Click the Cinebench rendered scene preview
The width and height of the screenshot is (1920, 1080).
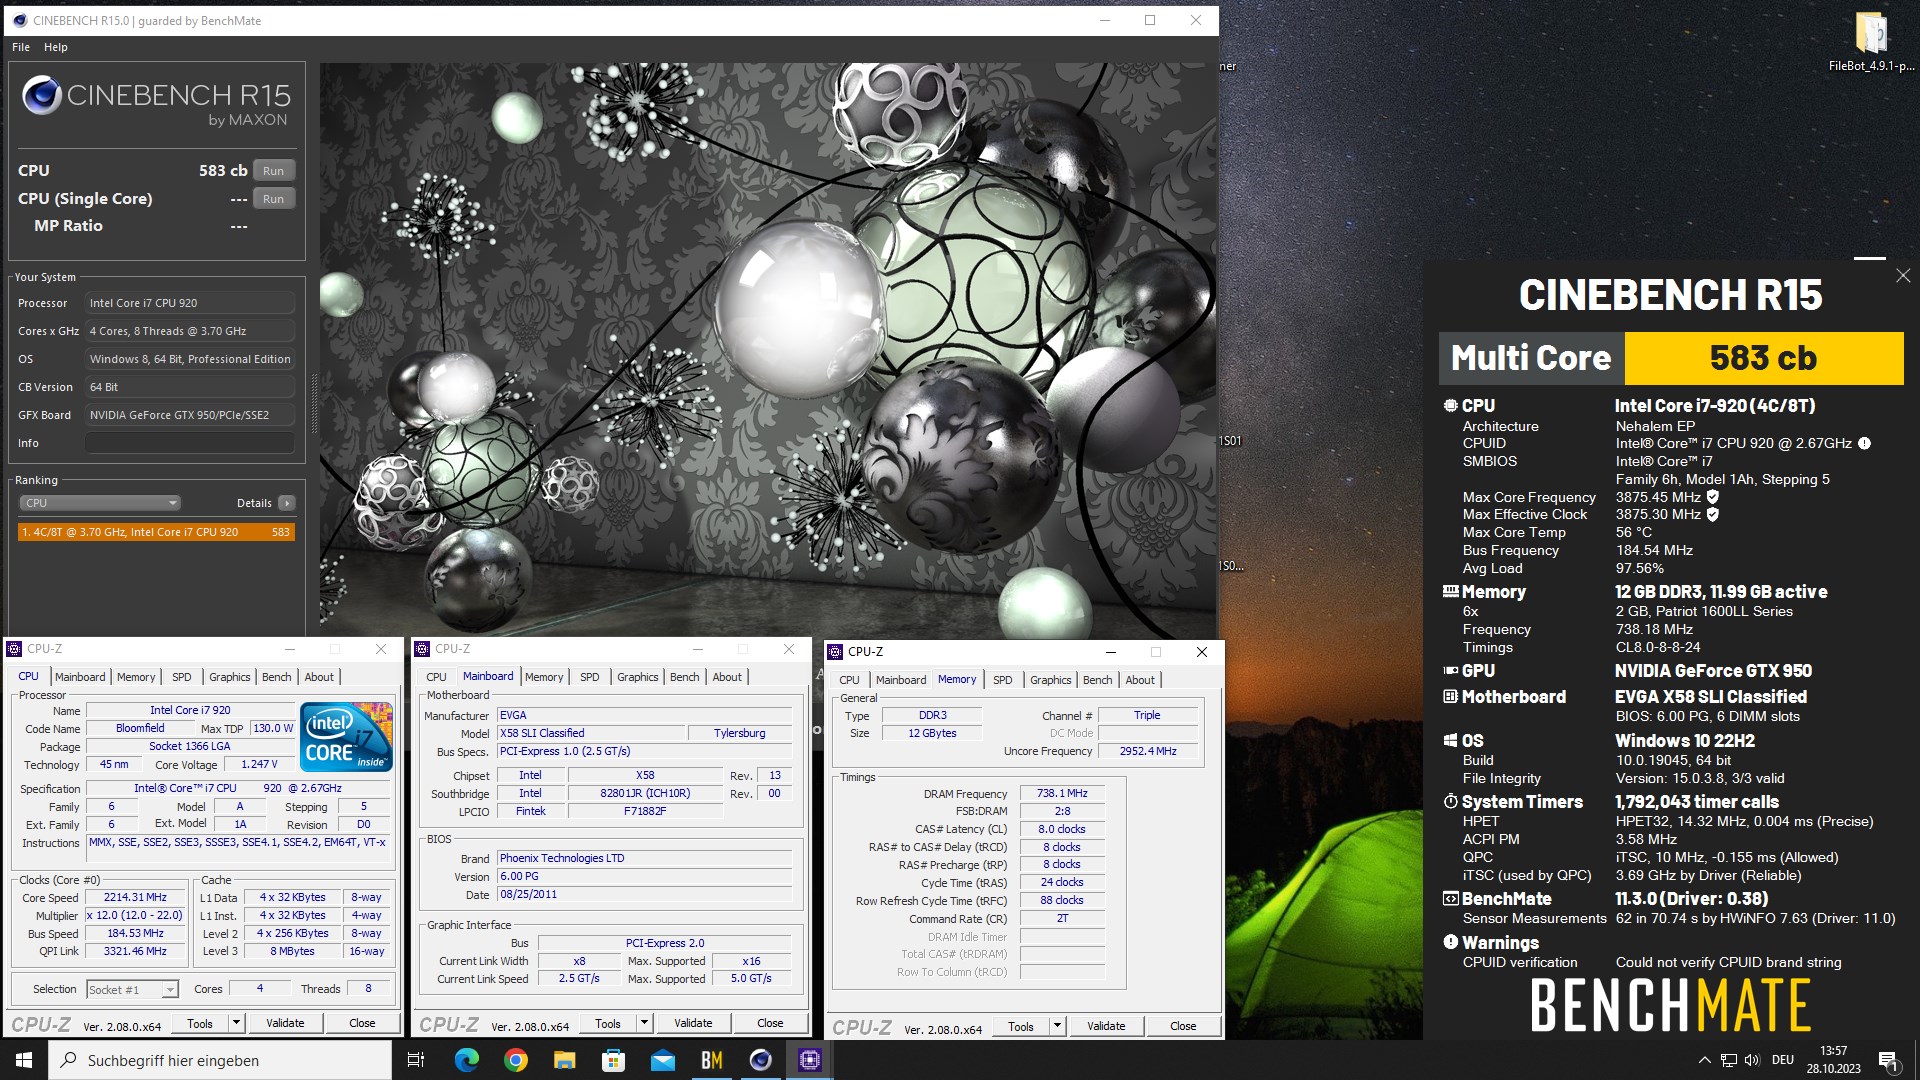point(767,349)
